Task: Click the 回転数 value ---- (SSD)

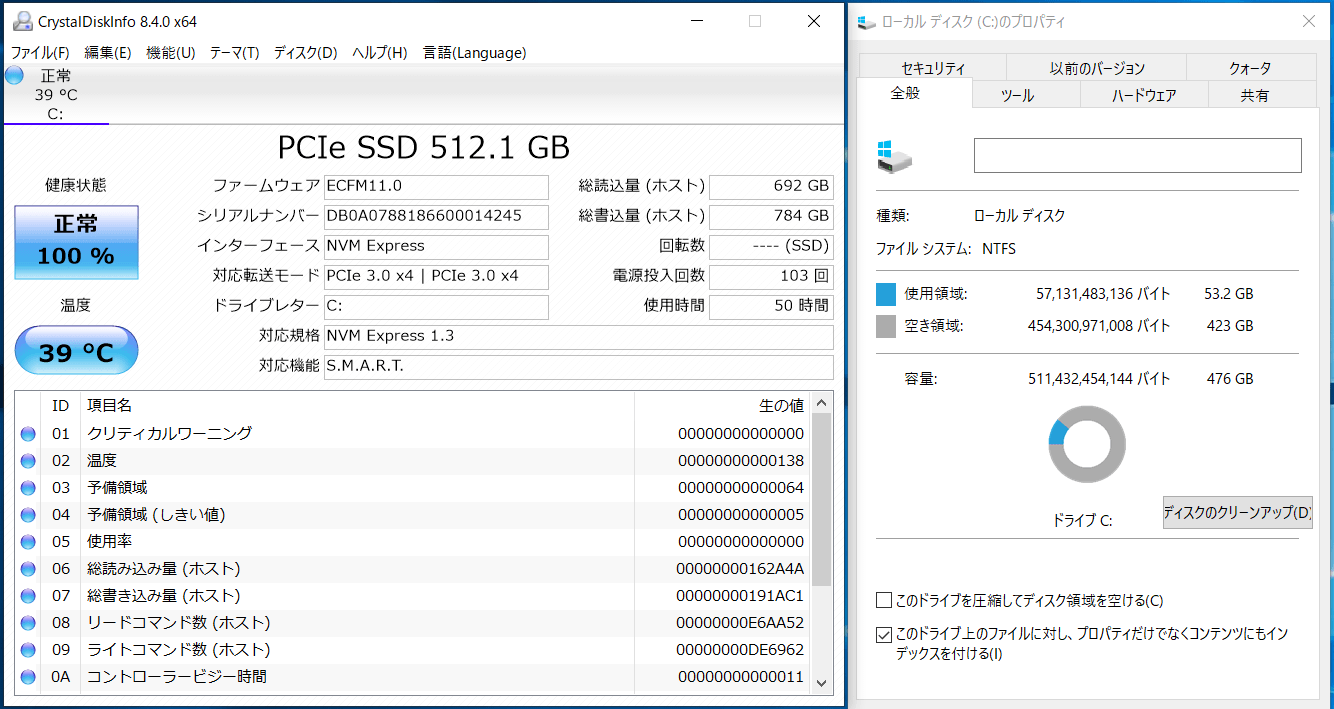Action: [x=771, y=247]
